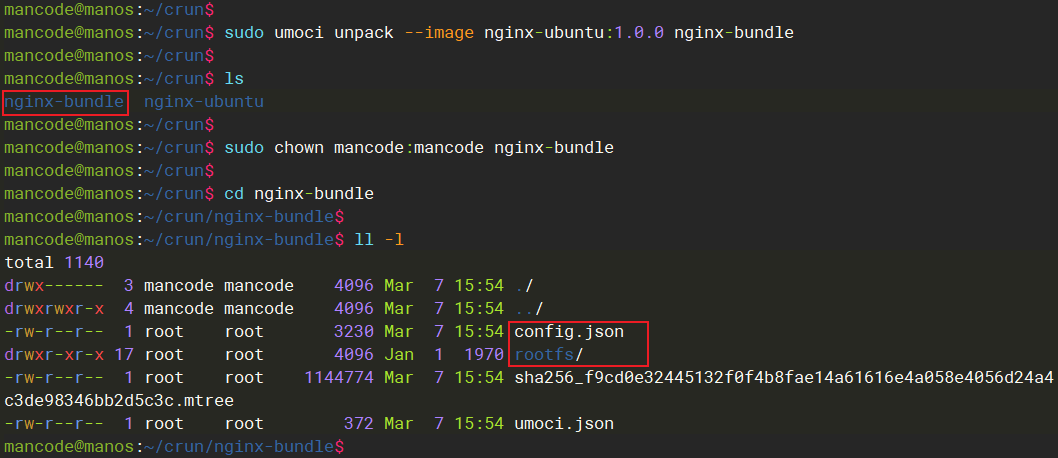Click the config.json file name

coord(568,331)
